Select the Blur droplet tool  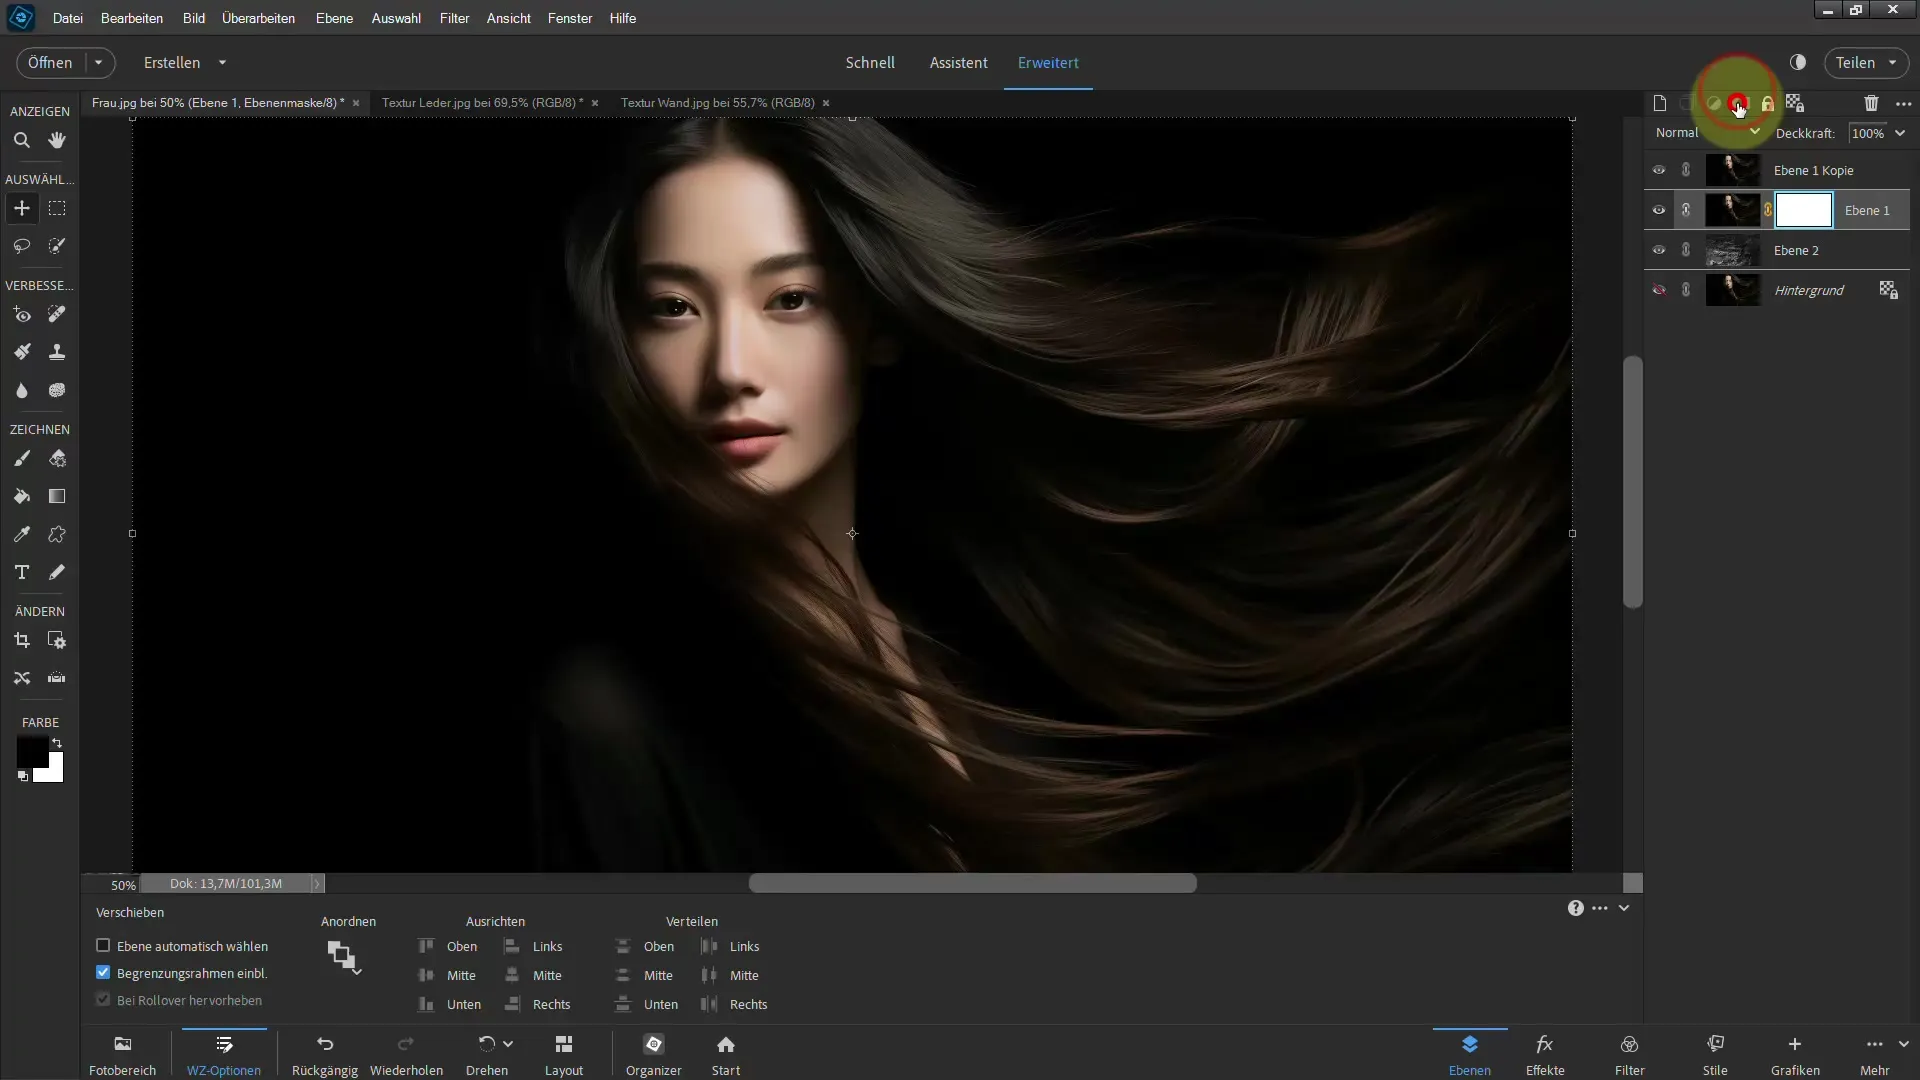(21, 391)
